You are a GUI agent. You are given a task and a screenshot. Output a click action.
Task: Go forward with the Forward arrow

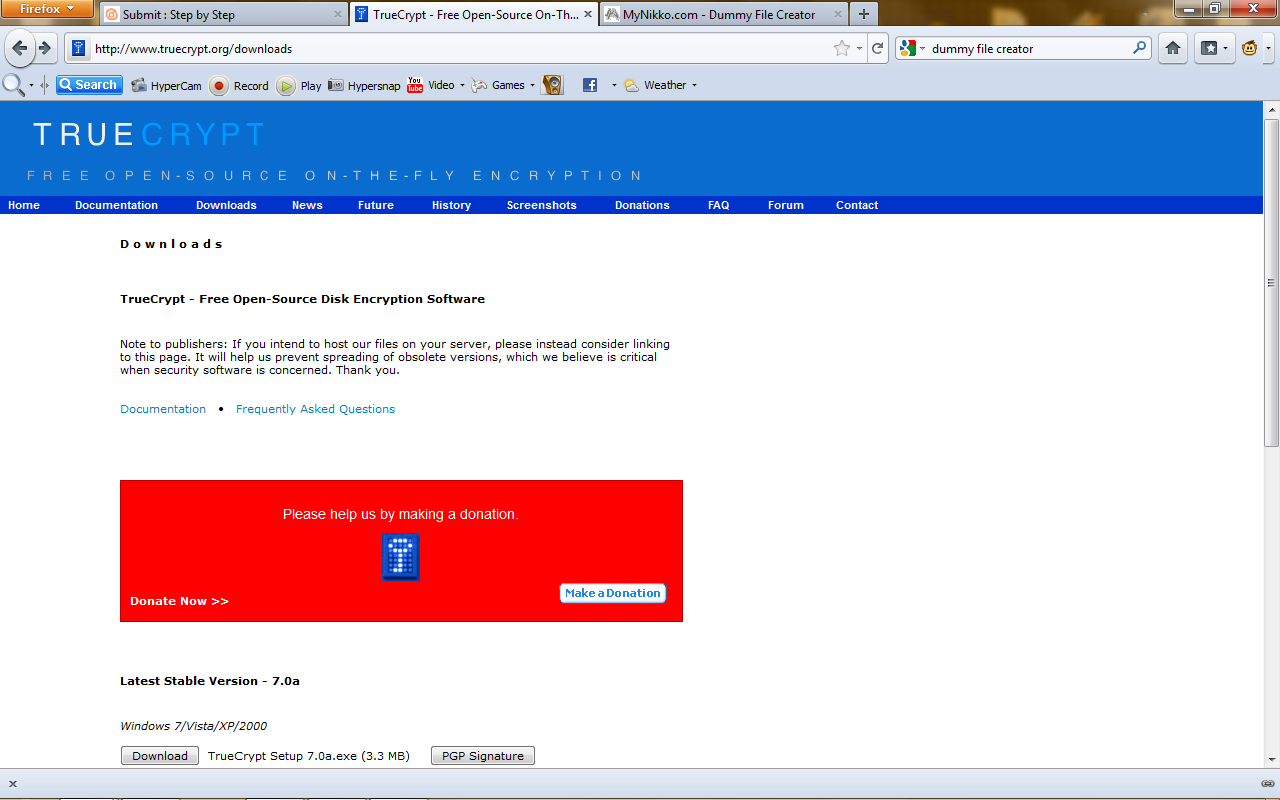[45, 48]
